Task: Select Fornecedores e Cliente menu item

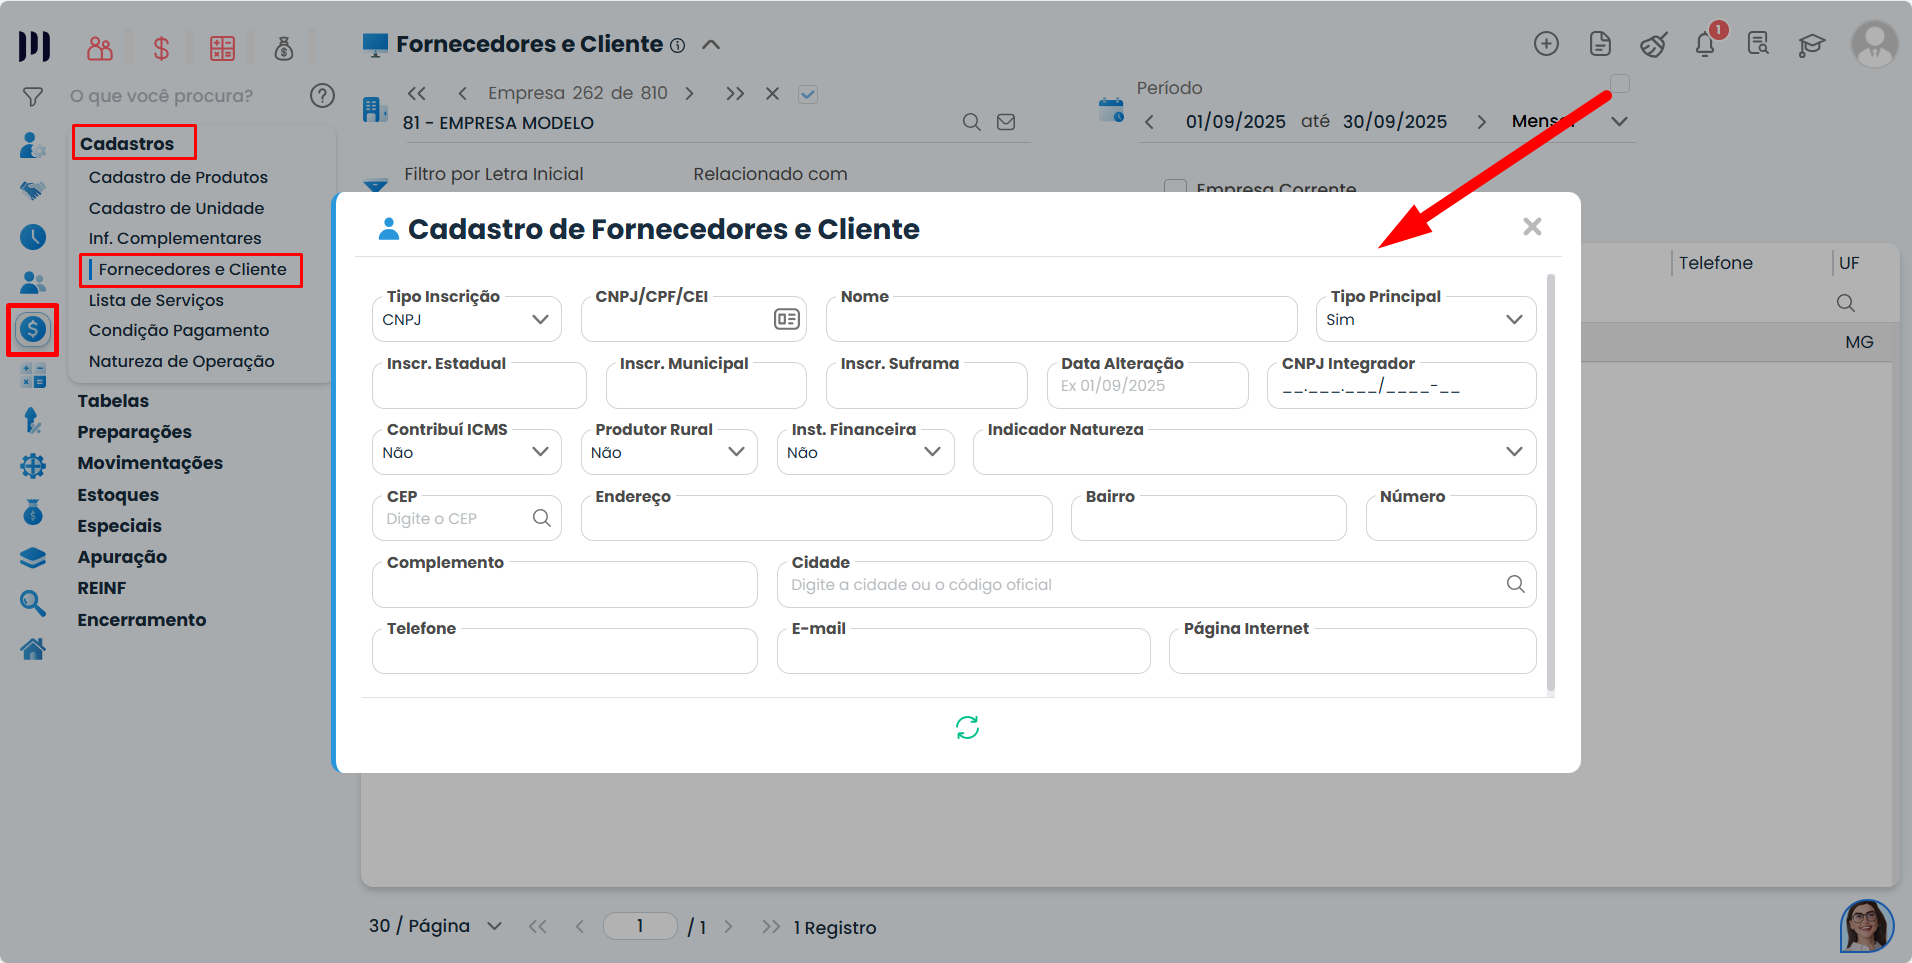Action: pyautogui.click(x=192, y=269)
